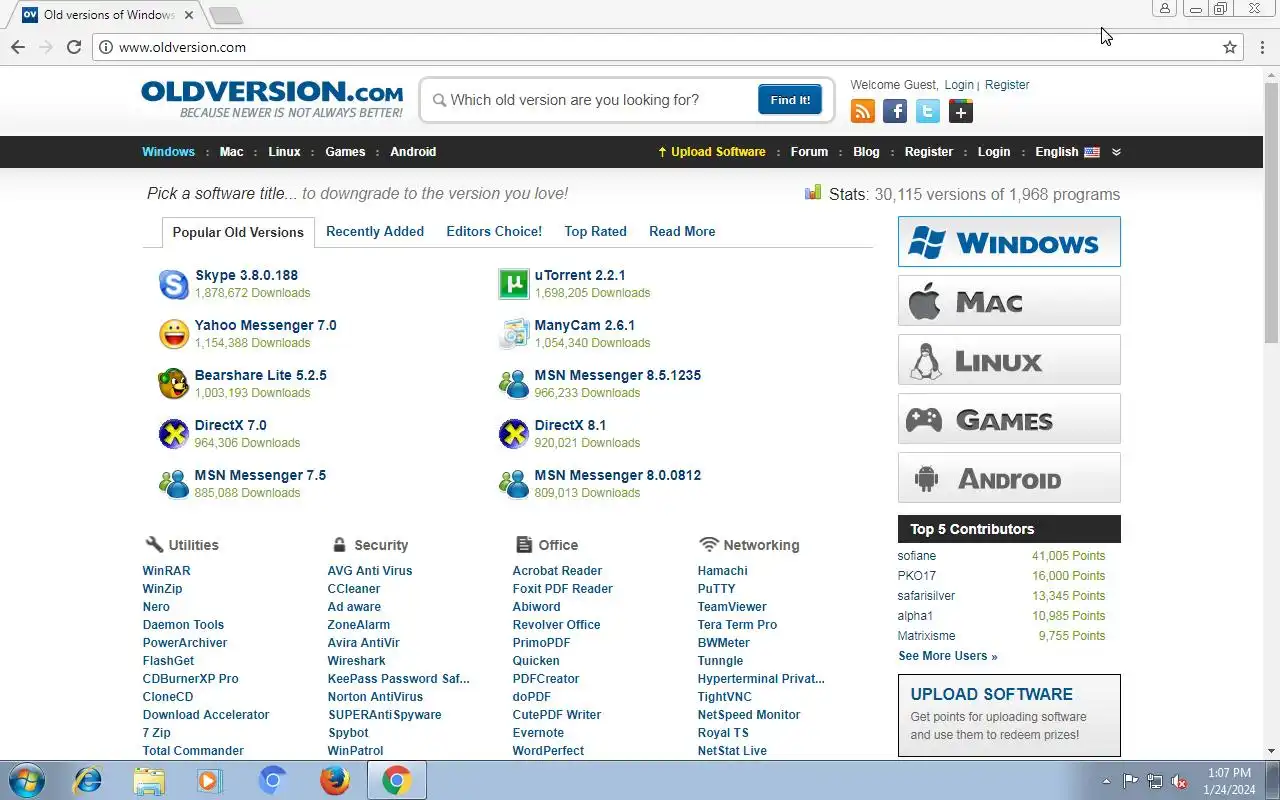Image resolution: width=1280 pixels, height=800 pixels.
Task: Click the Skype 3.8.0.188 title
Action: [x=246, y=275]
